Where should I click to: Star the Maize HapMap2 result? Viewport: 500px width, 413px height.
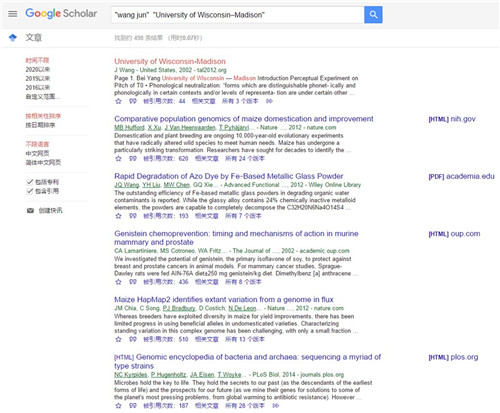(118, 339)
